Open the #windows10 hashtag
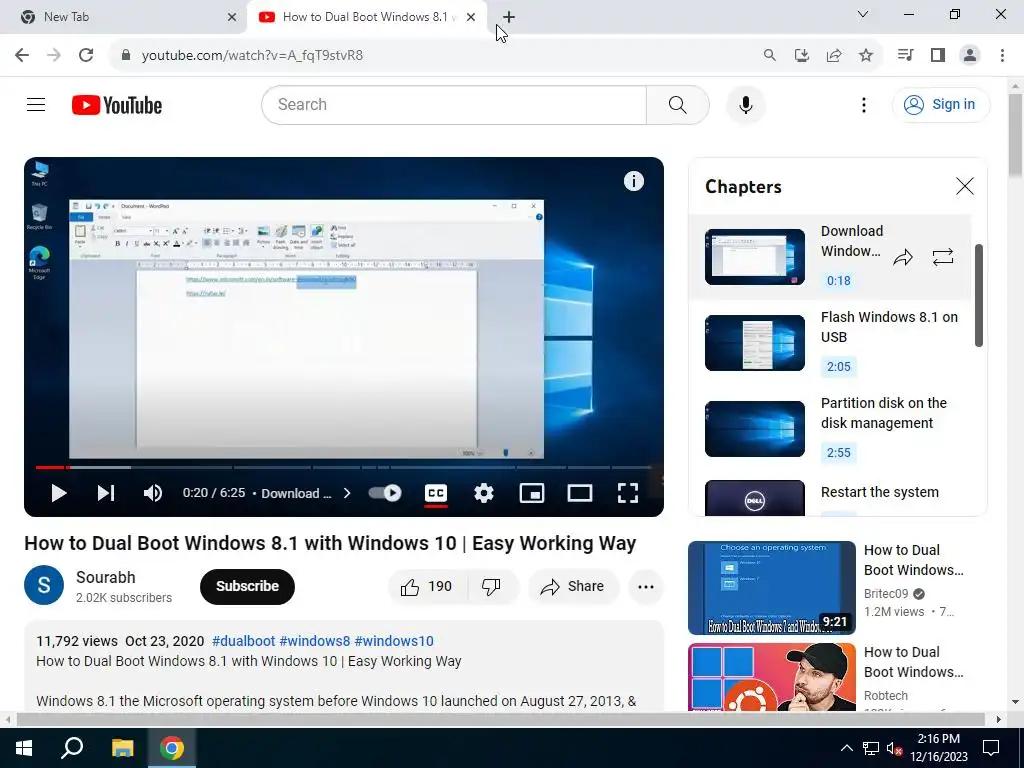 click(x=394, y=641)
